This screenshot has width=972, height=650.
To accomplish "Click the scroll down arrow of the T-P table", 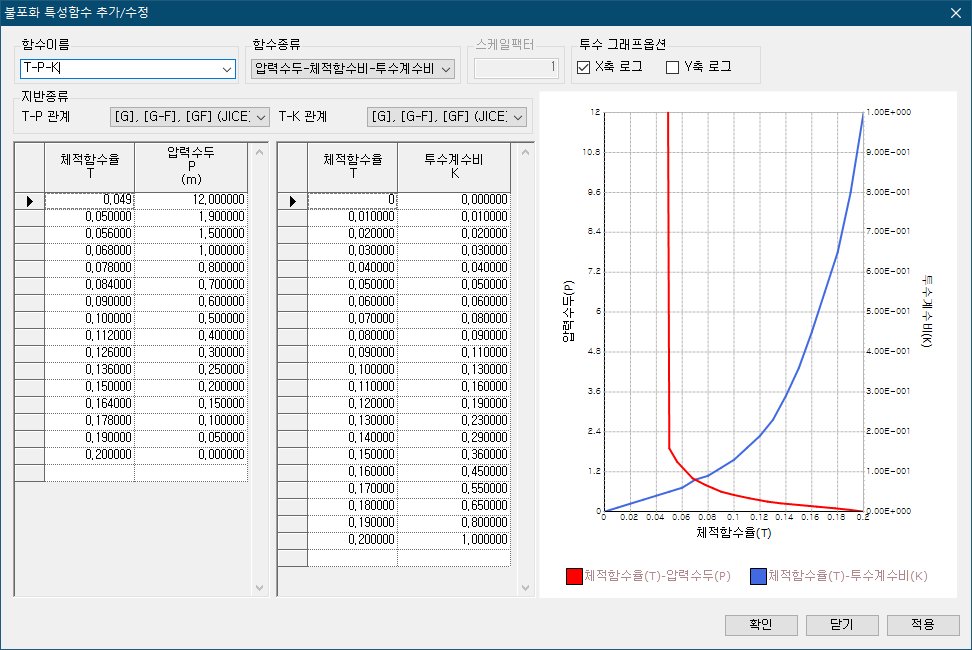I will pyautogui.click(x=259, y=587).
